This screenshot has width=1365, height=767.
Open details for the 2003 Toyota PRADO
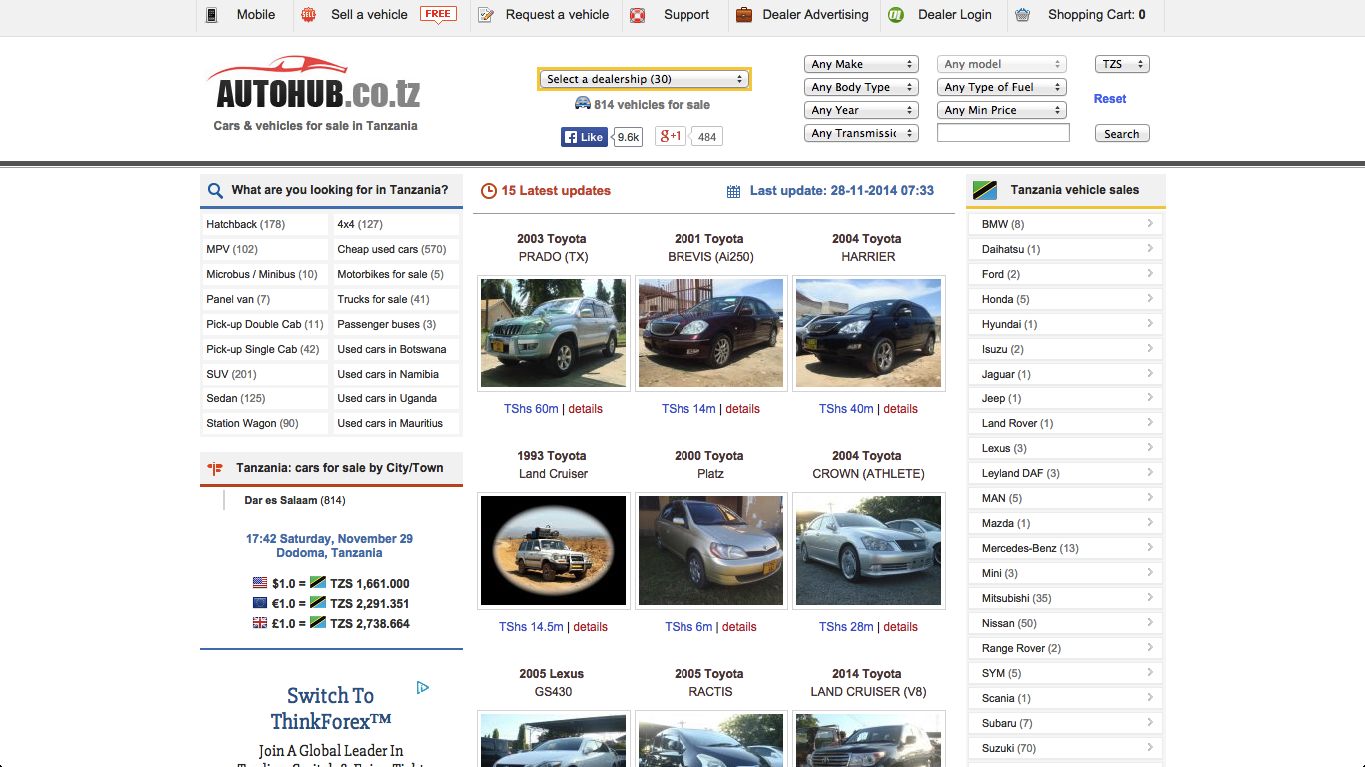click(x=585, y=408)
